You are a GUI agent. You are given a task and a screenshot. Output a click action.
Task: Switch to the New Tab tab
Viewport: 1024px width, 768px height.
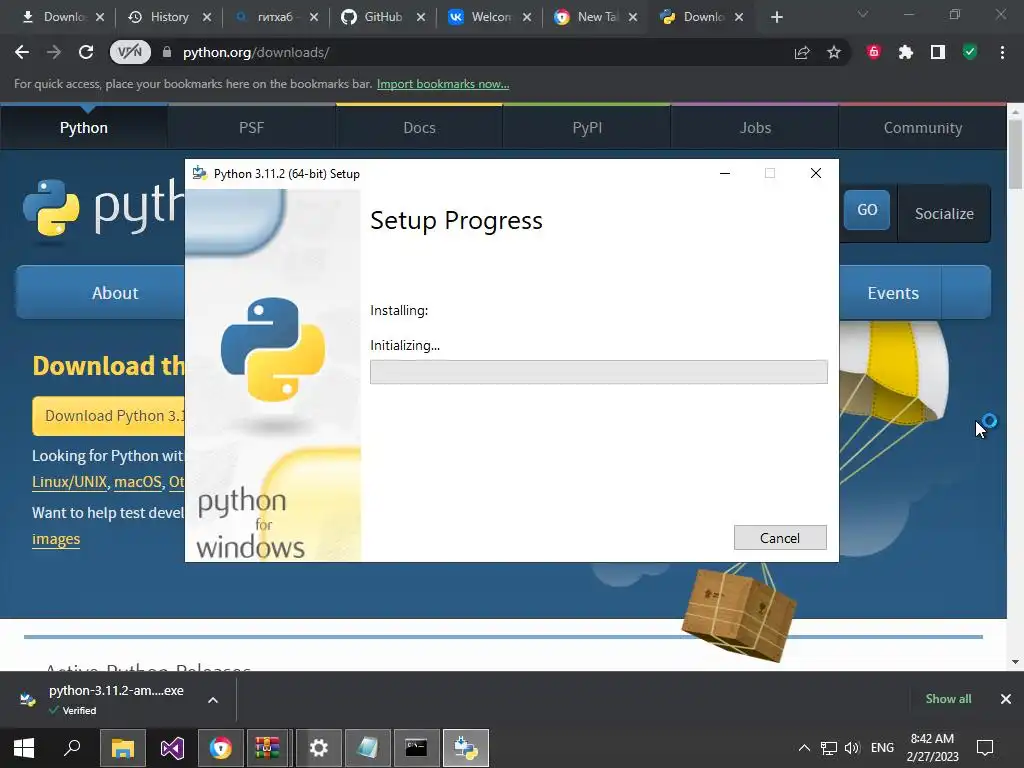point(597,17)
